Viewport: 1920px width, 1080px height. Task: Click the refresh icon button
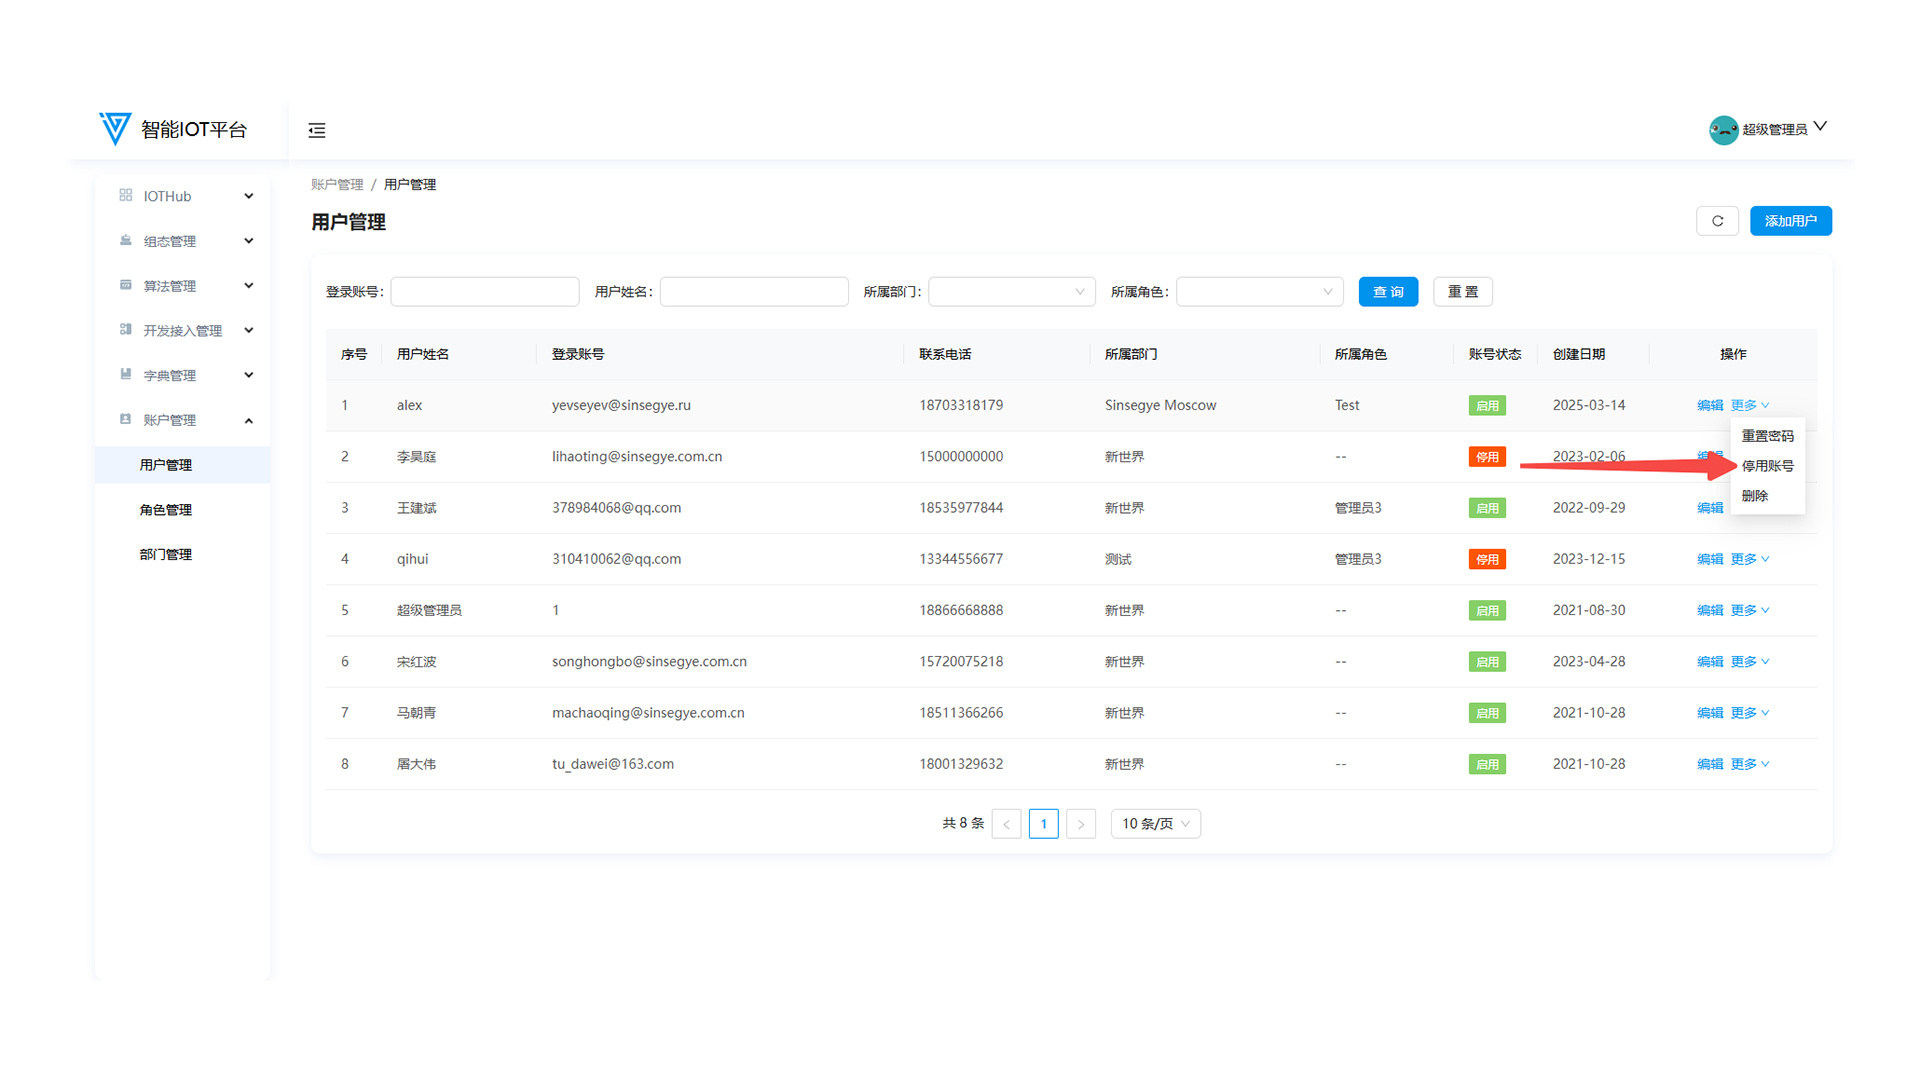[1717, 221]
